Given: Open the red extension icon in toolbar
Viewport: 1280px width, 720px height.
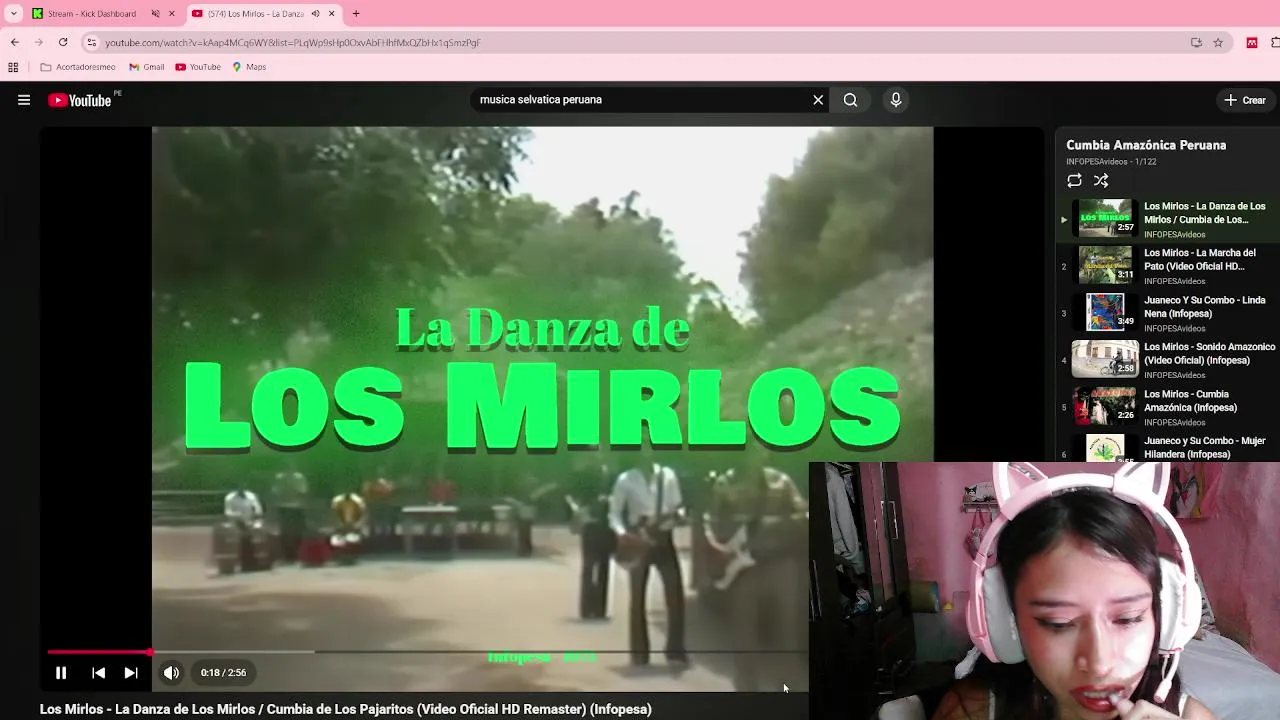Looking at the screenshot, I should 1251,42.
